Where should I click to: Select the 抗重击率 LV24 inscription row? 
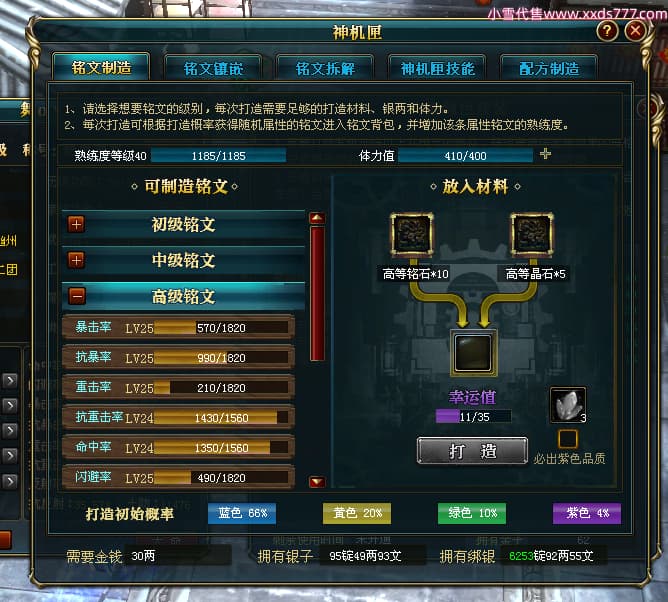click(x=179, y=417)
